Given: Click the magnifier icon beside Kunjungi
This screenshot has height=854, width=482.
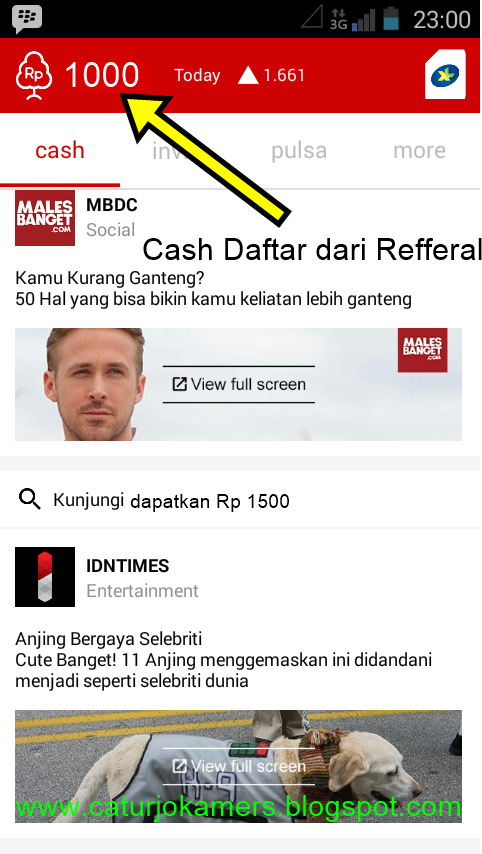Looking at the screenshot, I should pyautogui.click(x=29, y=498).
